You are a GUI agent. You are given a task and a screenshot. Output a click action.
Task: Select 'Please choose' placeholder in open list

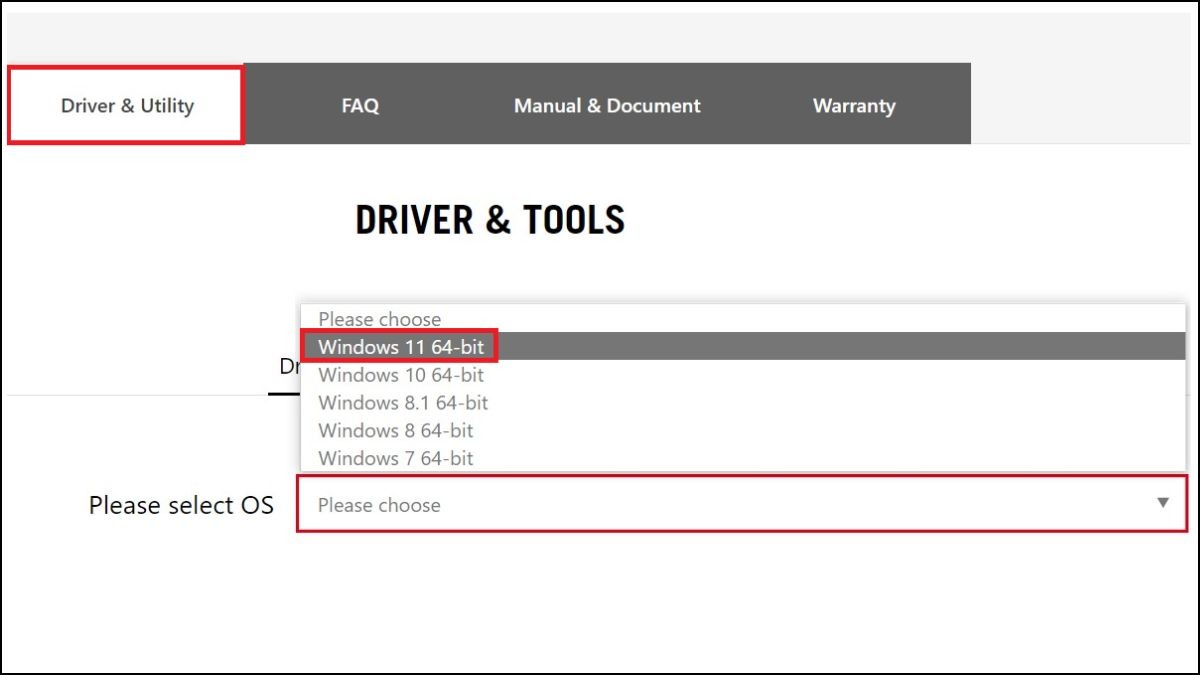pos(743,319)
